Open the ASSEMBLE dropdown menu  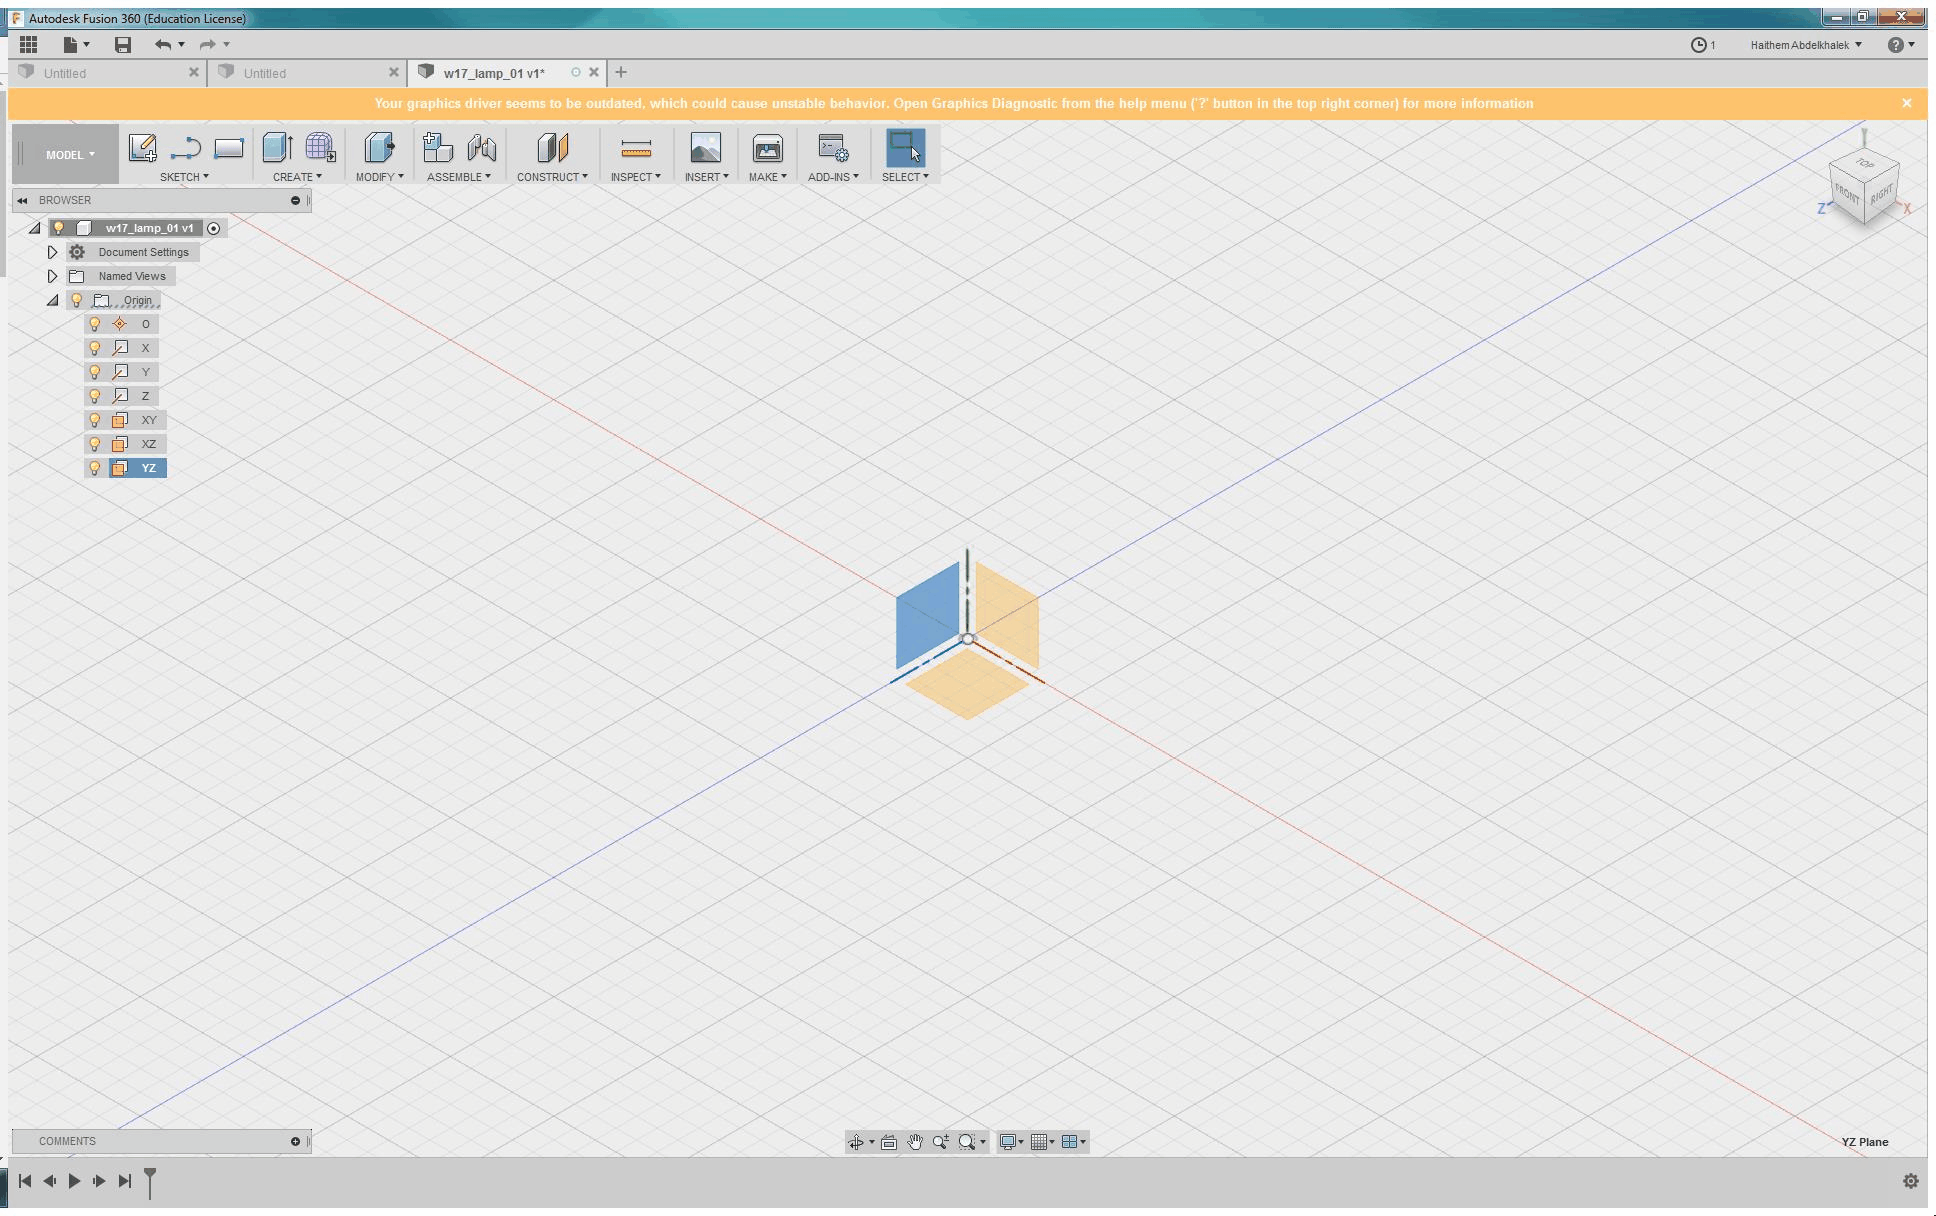[x=458, y=177]
